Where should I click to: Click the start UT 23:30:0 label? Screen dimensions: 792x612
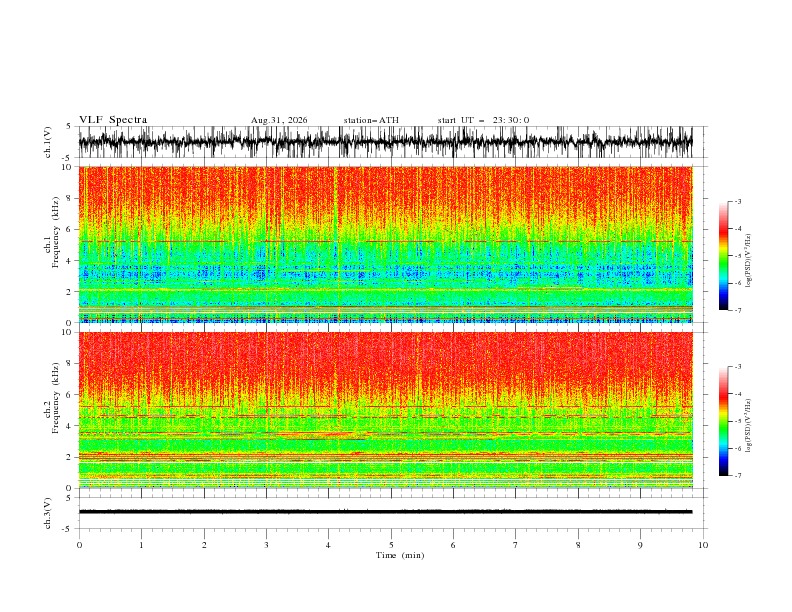(x=483, y=120)
